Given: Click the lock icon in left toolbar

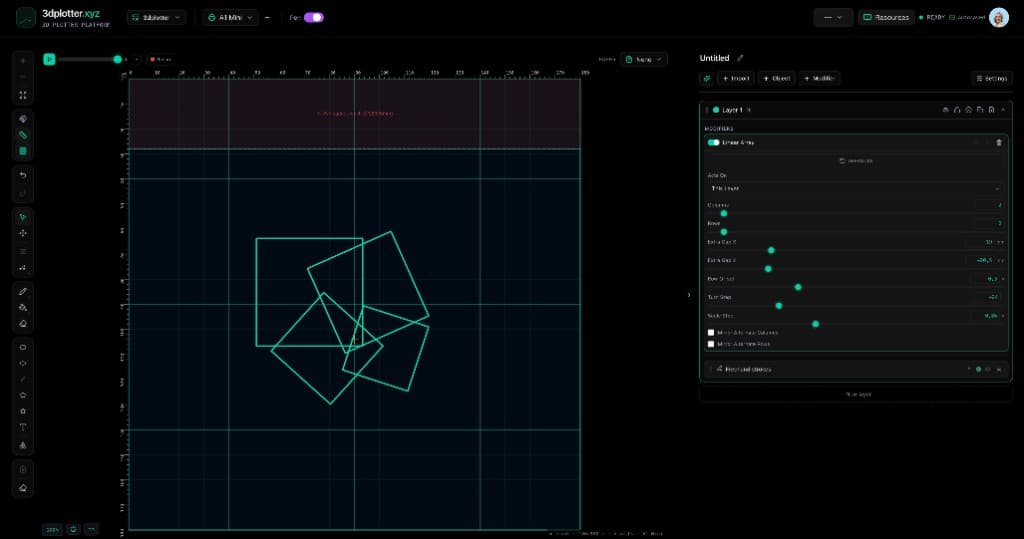Looking at the screenshot, I should point(23,469).
